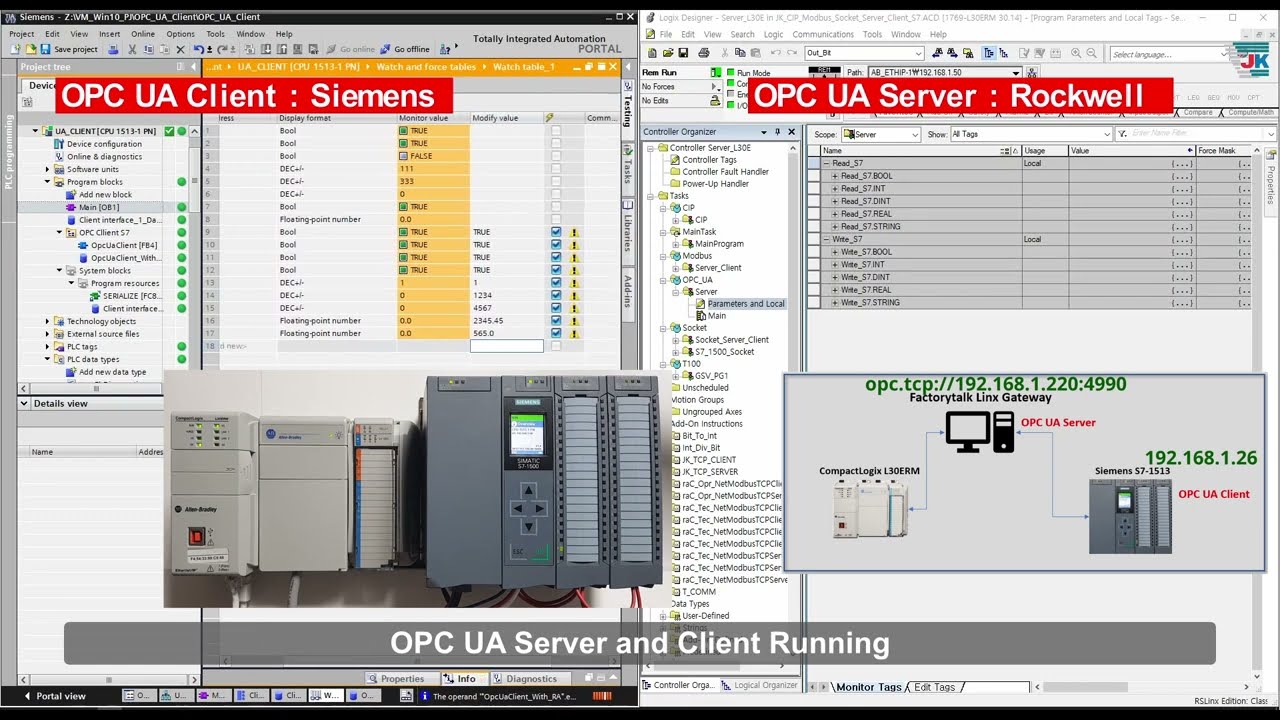
Task: Click the lock icon beside No Edits
Action: [715, 100]
